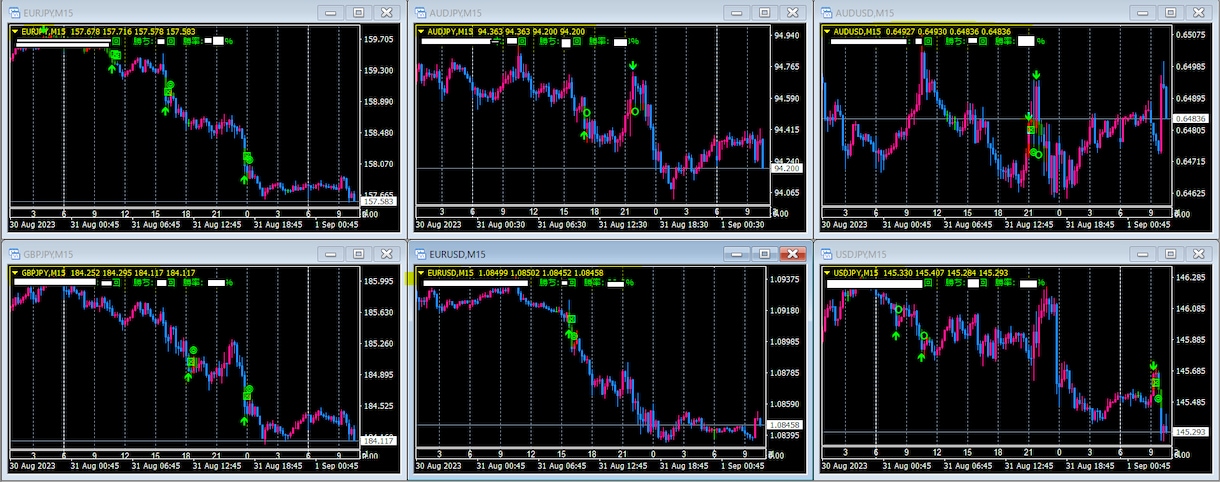The height and width of the screenshot is (482, 1220).
Task: Select the green down arrow signal in AUDJPY chart
Action: (x=634, y=66)
